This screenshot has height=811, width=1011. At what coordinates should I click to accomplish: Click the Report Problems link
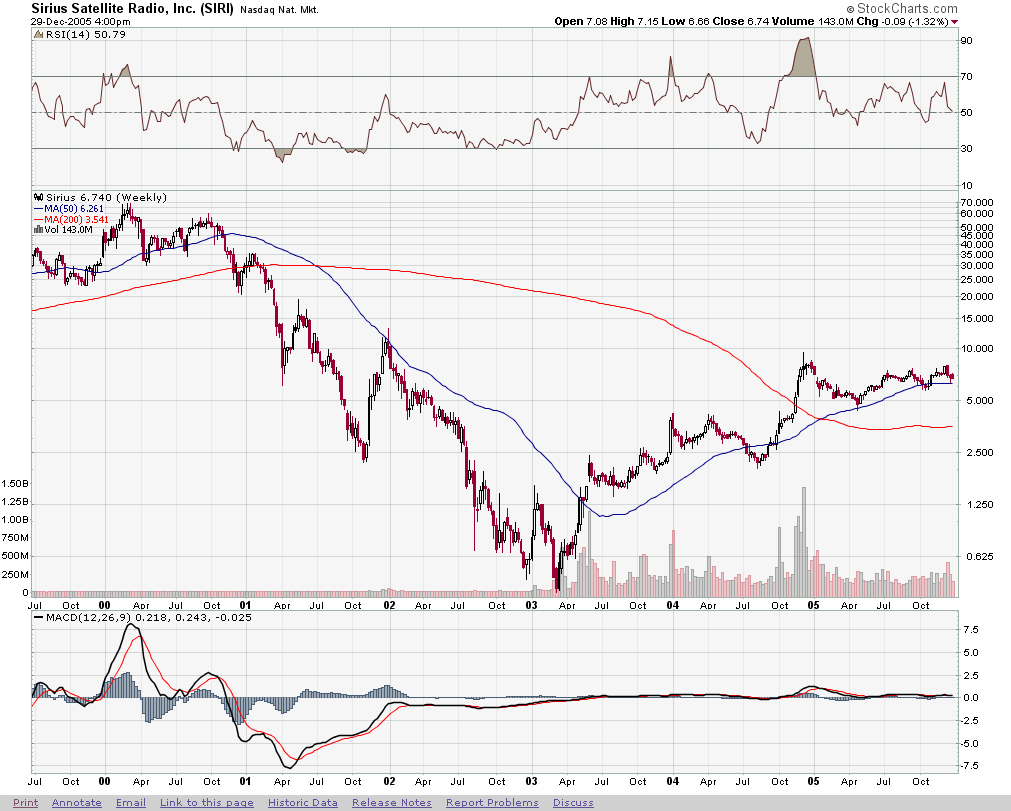click(x=493, y=802)
